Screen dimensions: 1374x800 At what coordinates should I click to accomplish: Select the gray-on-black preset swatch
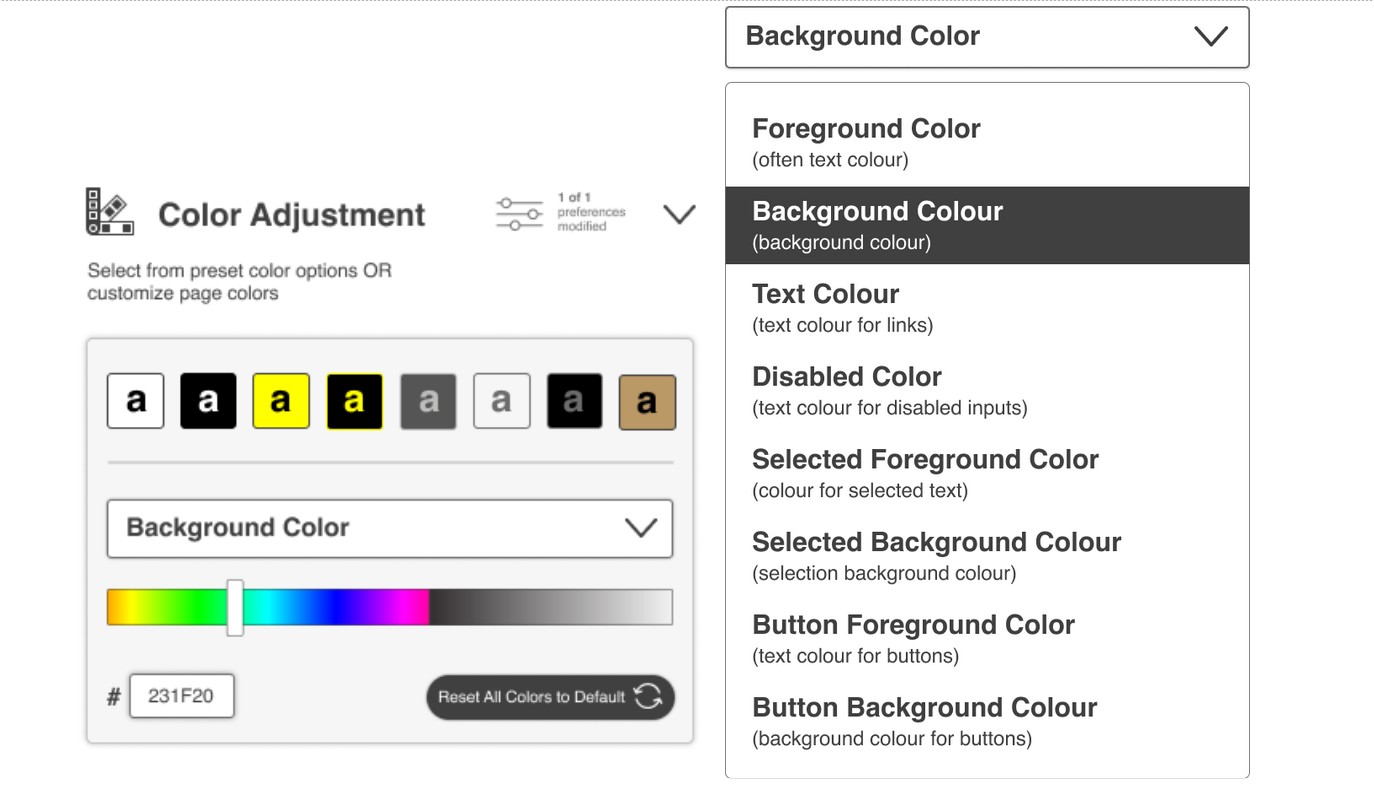pos(574,400)
